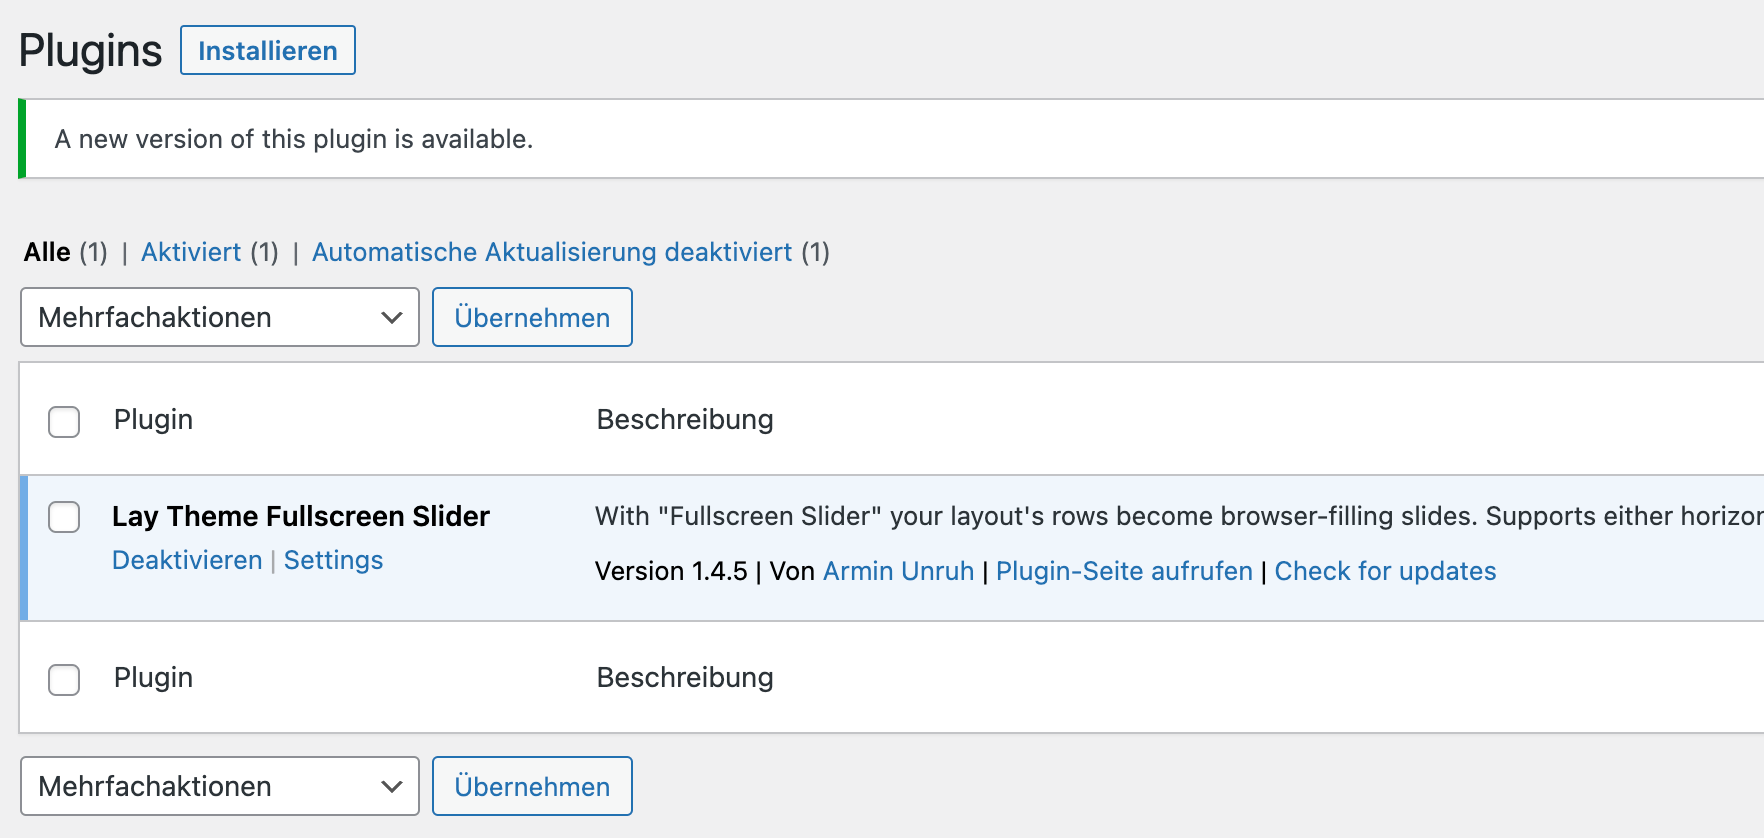Click Check for updates link
This screenshot has height=838, width=1764.
tap(1385, 571)
